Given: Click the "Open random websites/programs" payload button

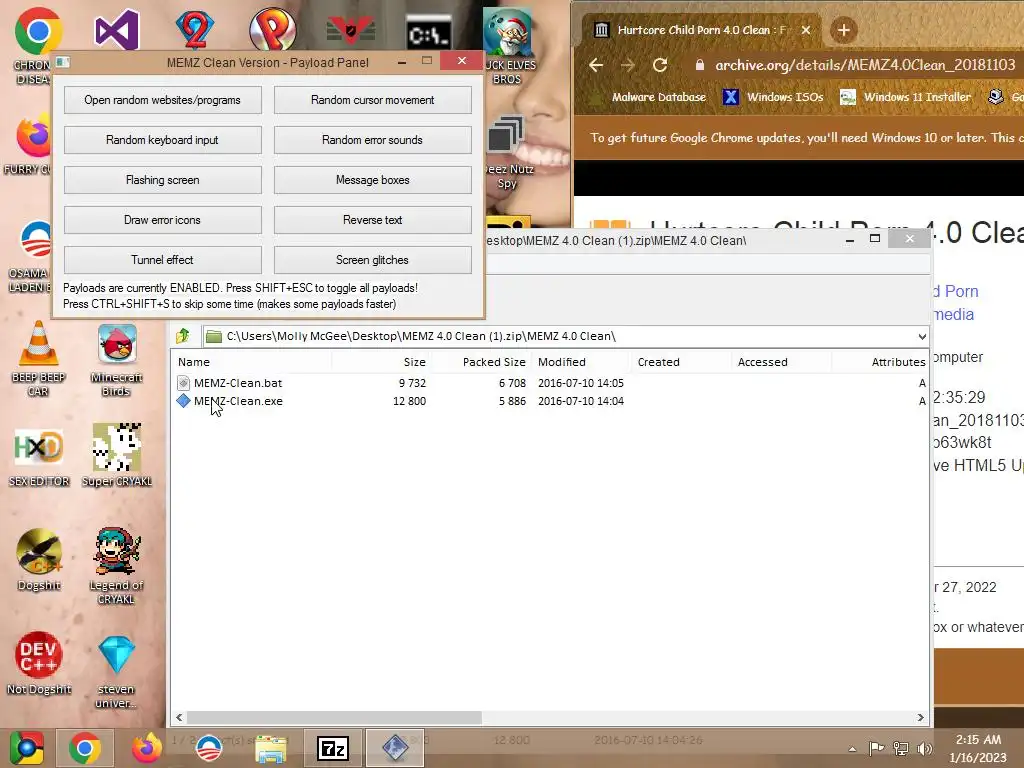Looking at the screenshot, I should pyautogui.click(x=163, y=100).
